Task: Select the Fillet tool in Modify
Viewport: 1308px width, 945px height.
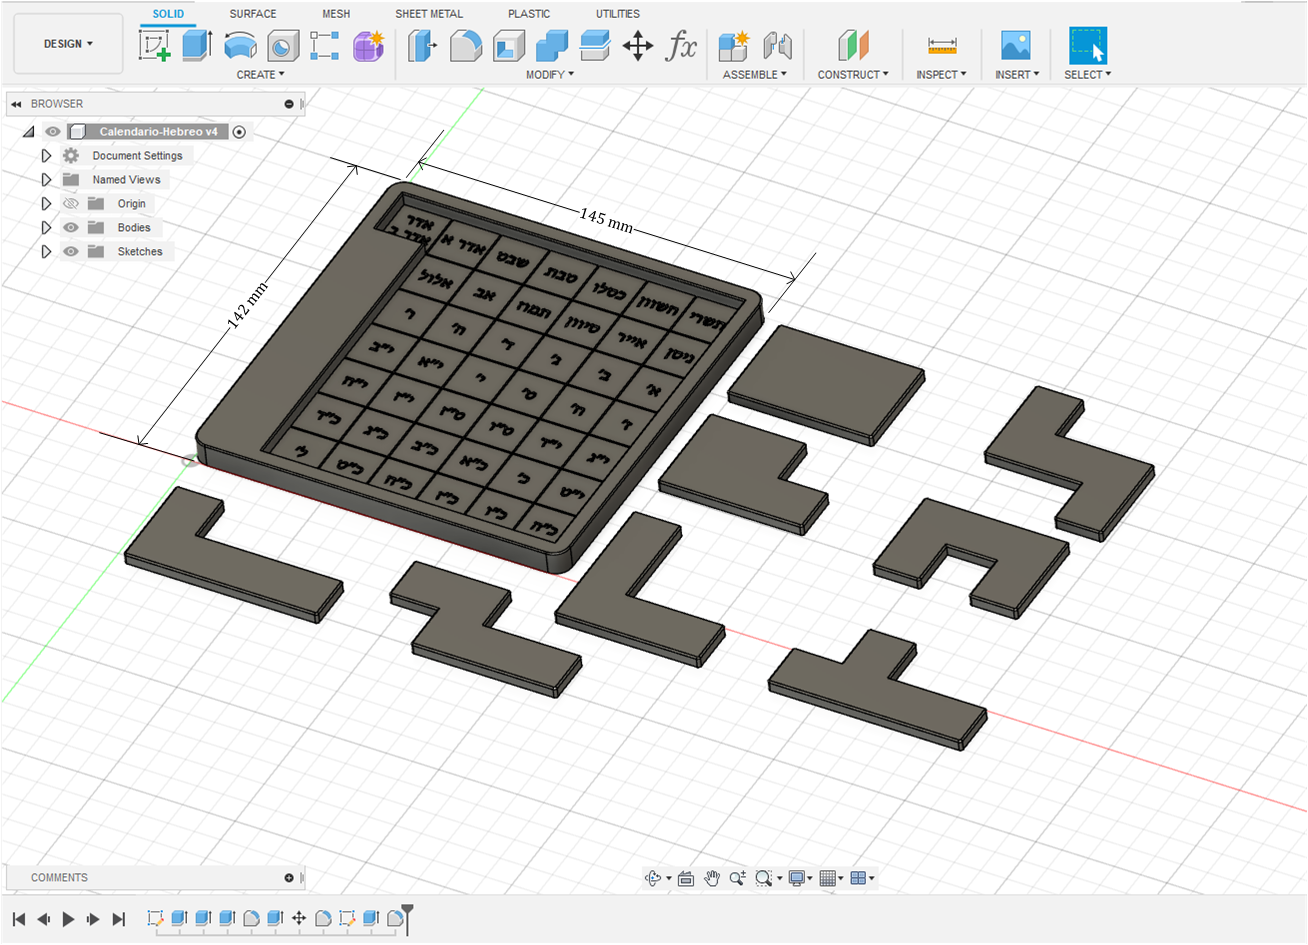Action: (465, 45)
